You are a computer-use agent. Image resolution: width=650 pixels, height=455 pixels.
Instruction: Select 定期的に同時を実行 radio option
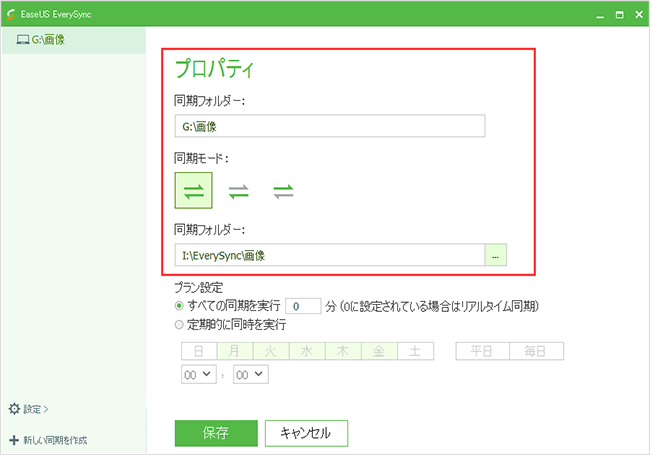click(179, 324)
